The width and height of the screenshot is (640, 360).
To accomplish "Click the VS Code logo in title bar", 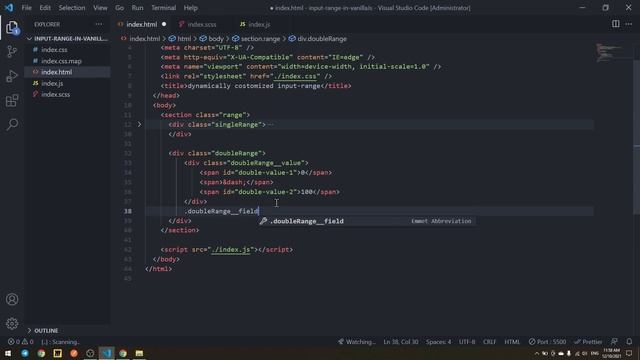I will [x=9, y=8].
